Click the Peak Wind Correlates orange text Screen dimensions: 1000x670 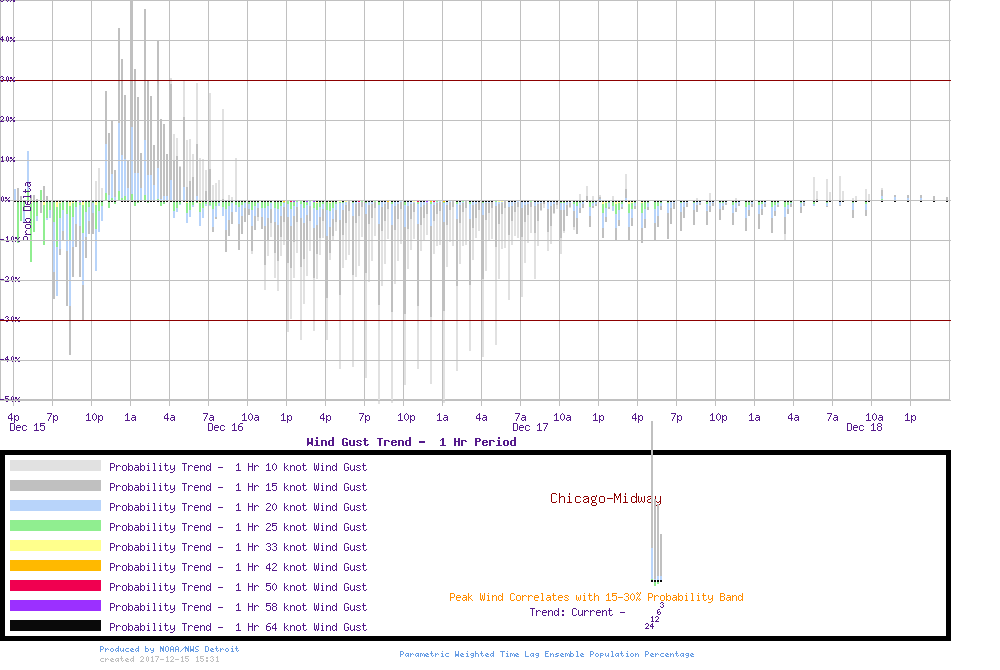(596, 597)
